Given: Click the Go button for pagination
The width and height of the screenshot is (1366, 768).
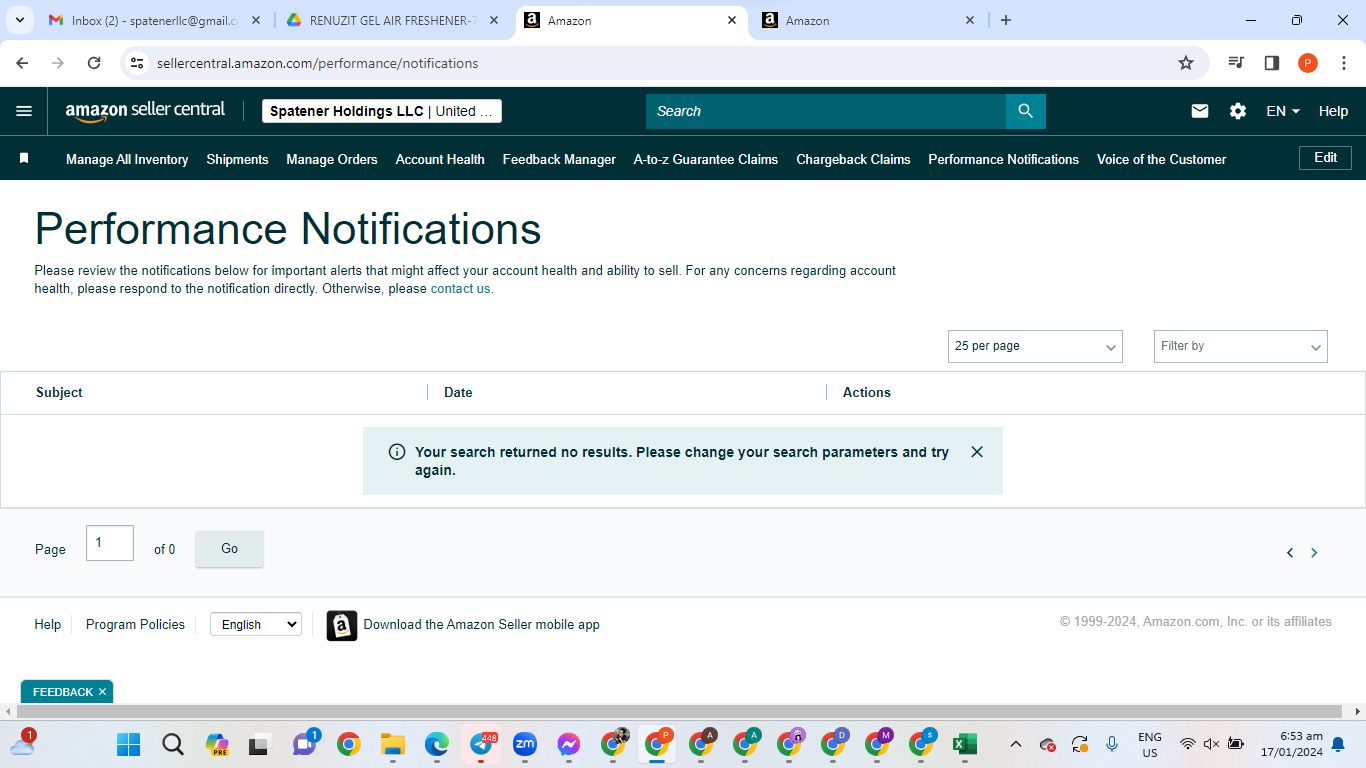Looking at the screenshot, I should pos(229,549).
